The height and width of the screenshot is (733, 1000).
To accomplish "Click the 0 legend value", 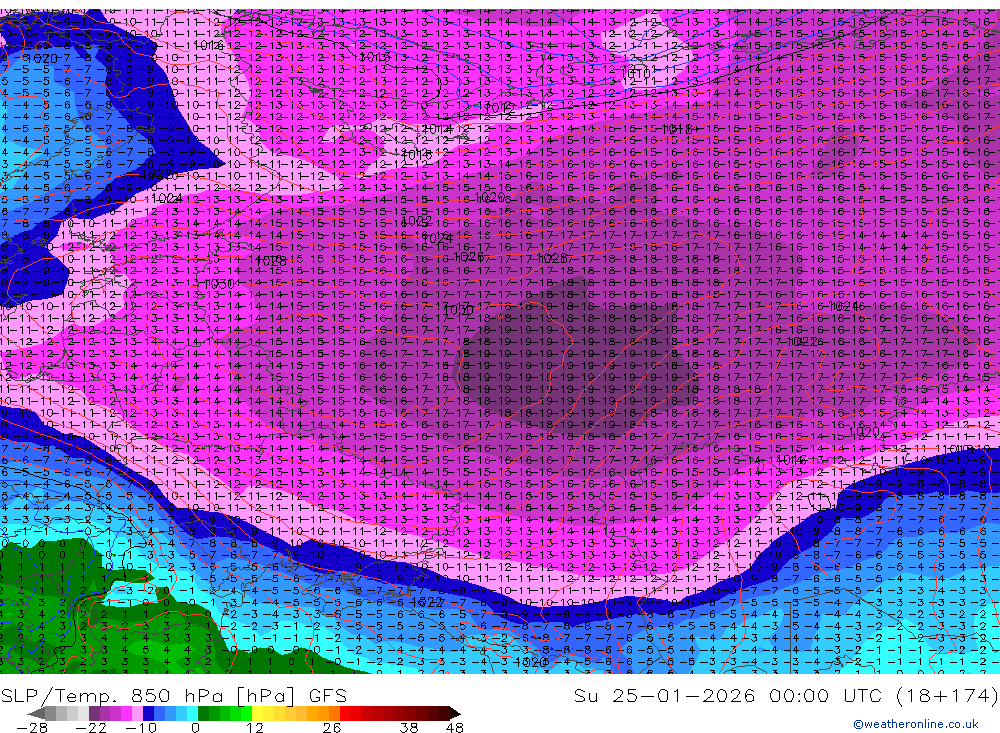I will 195,727.
